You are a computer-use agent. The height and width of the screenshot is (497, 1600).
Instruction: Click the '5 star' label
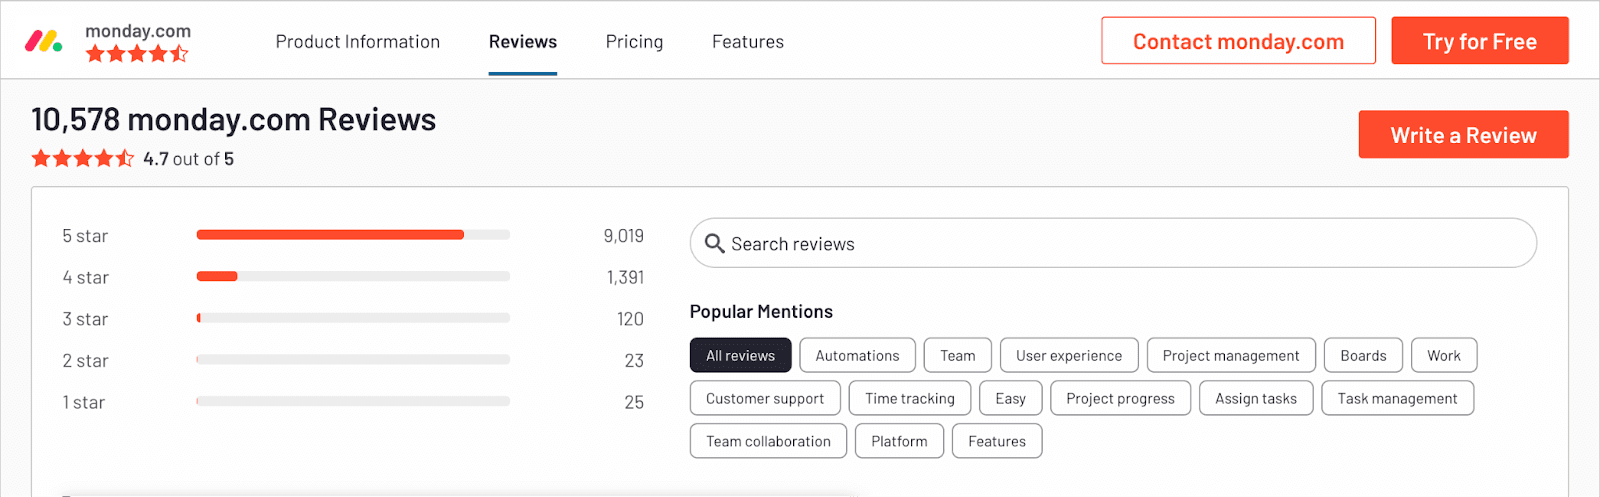(85, 236)
